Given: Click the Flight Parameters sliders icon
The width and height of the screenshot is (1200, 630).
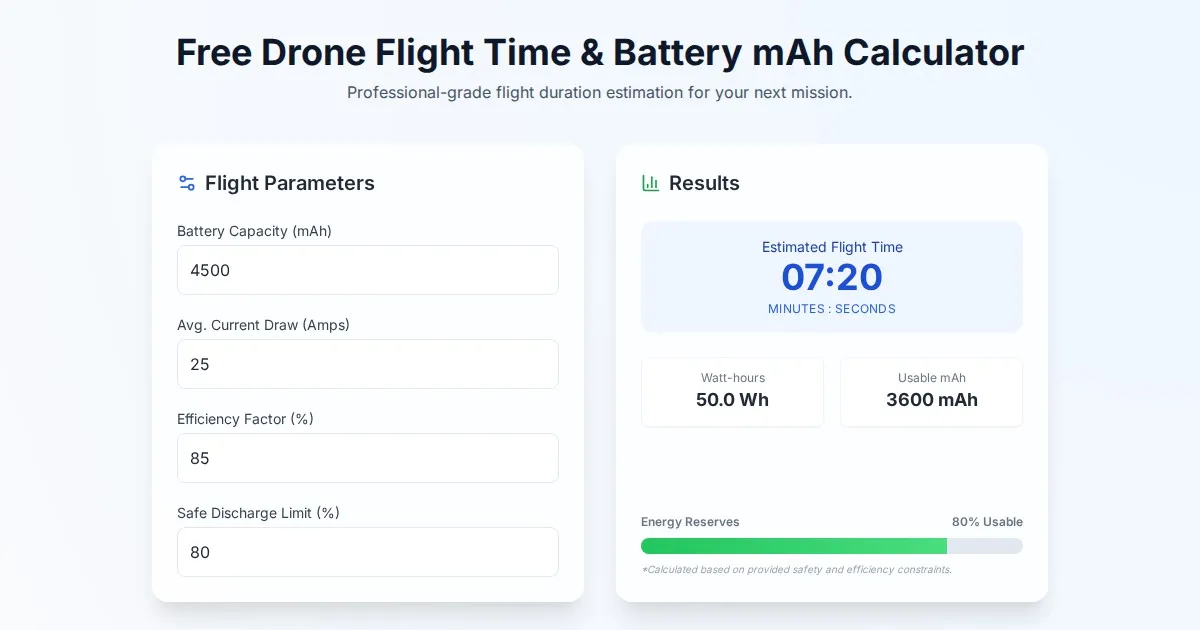Looking at the screenshot, I should coord(187,183).
